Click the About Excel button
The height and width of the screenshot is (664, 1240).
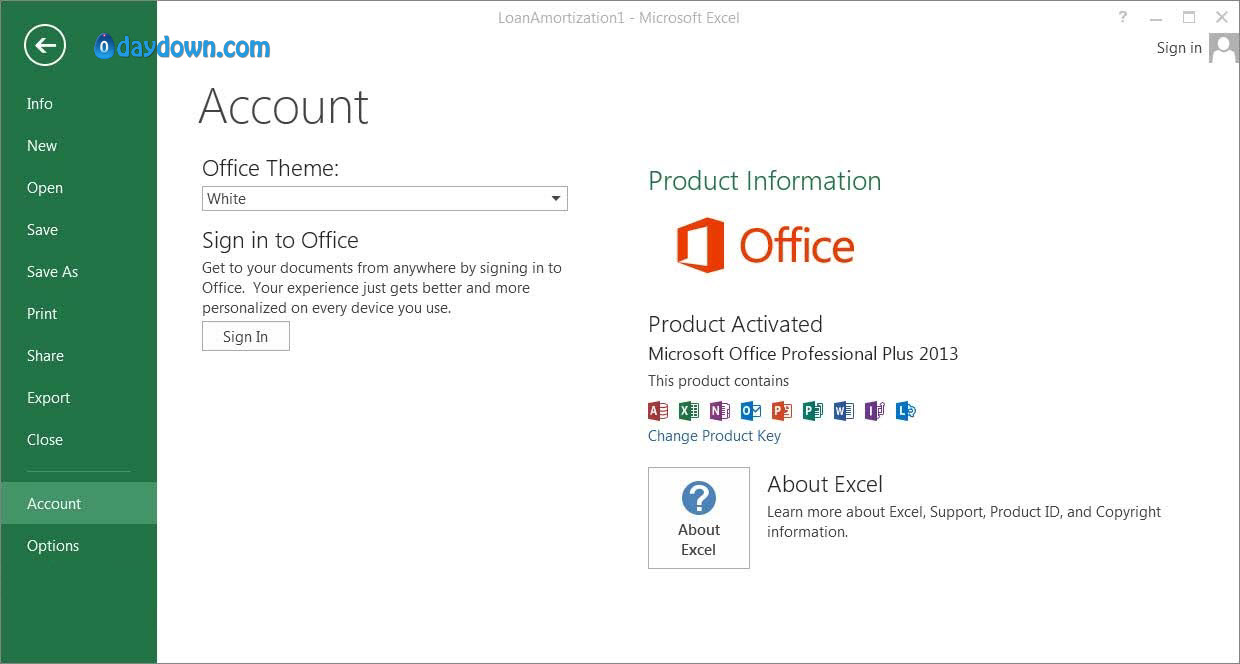click(x=699, y=518)
